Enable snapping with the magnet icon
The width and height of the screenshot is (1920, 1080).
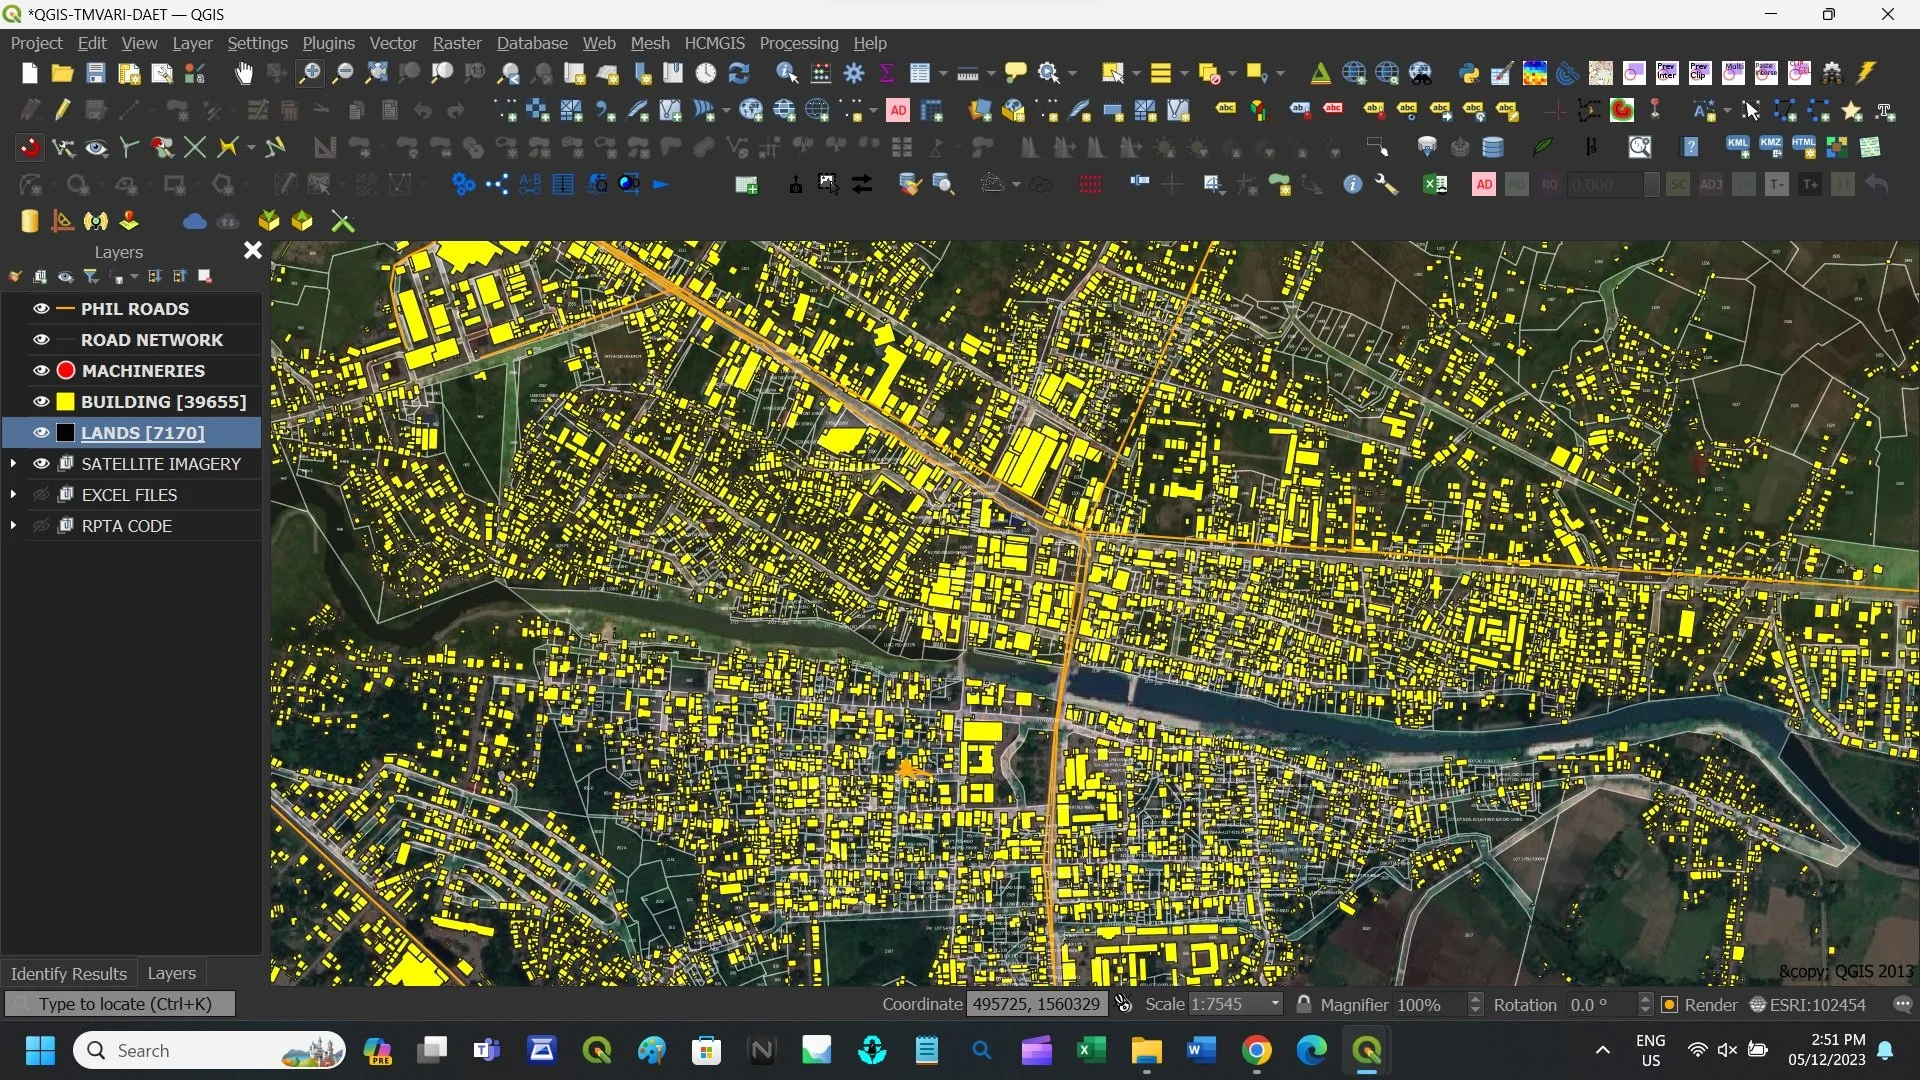click(x=30, y=148)
